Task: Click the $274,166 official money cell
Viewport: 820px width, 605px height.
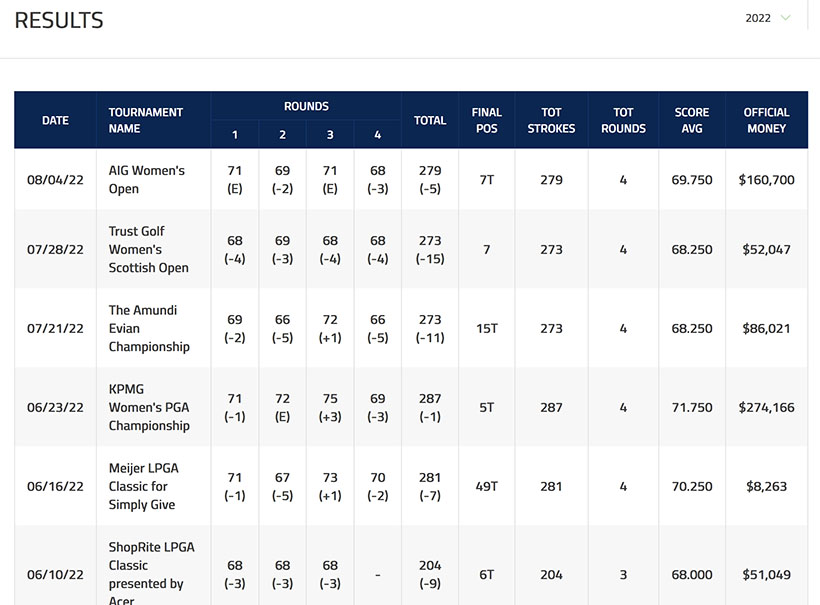Action: (766, 407)
